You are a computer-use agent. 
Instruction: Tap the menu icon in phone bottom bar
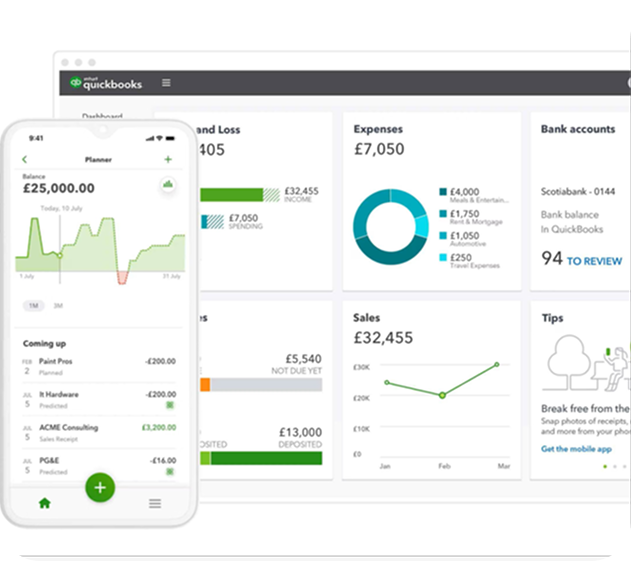point(155,503)
